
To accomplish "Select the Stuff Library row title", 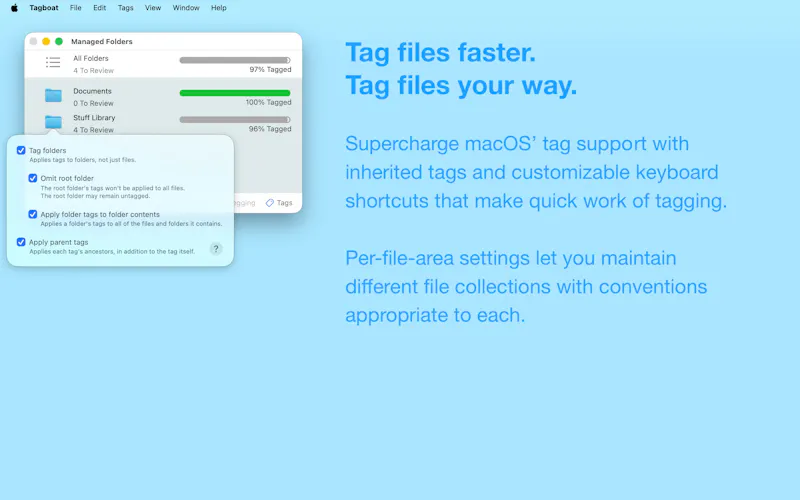I will point(94,117).
